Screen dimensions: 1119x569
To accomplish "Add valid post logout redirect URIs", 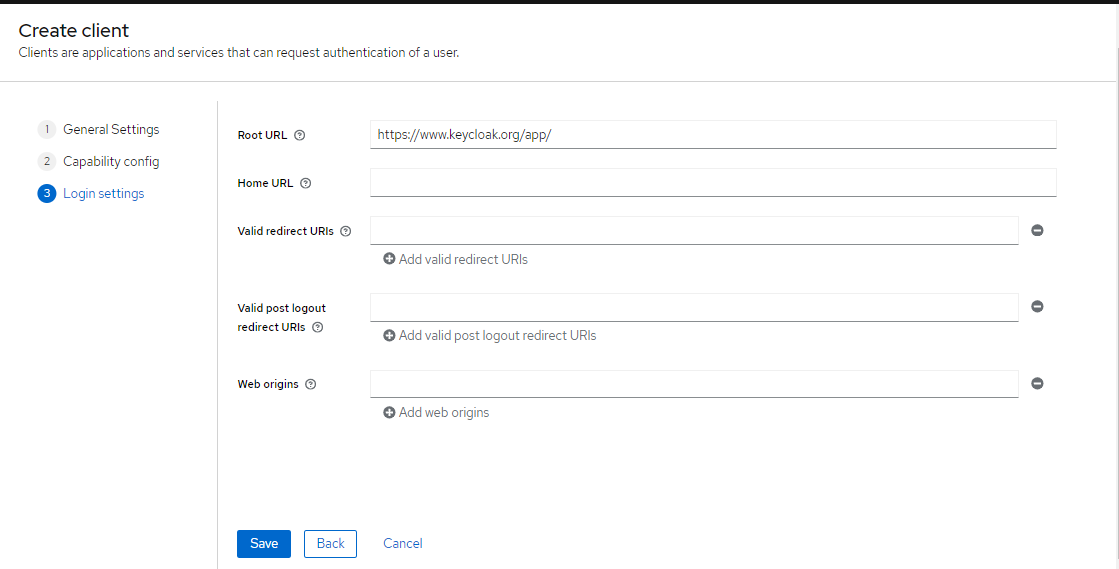I will pos(490,336).
